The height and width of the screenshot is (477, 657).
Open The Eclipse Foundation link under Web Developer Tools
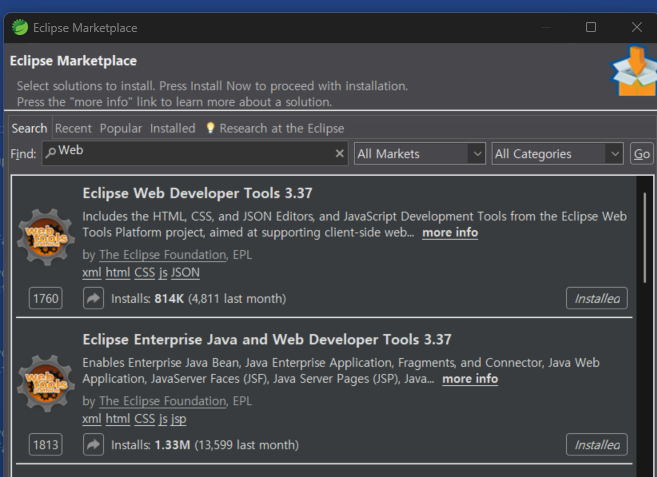click(x=163, y=255)
